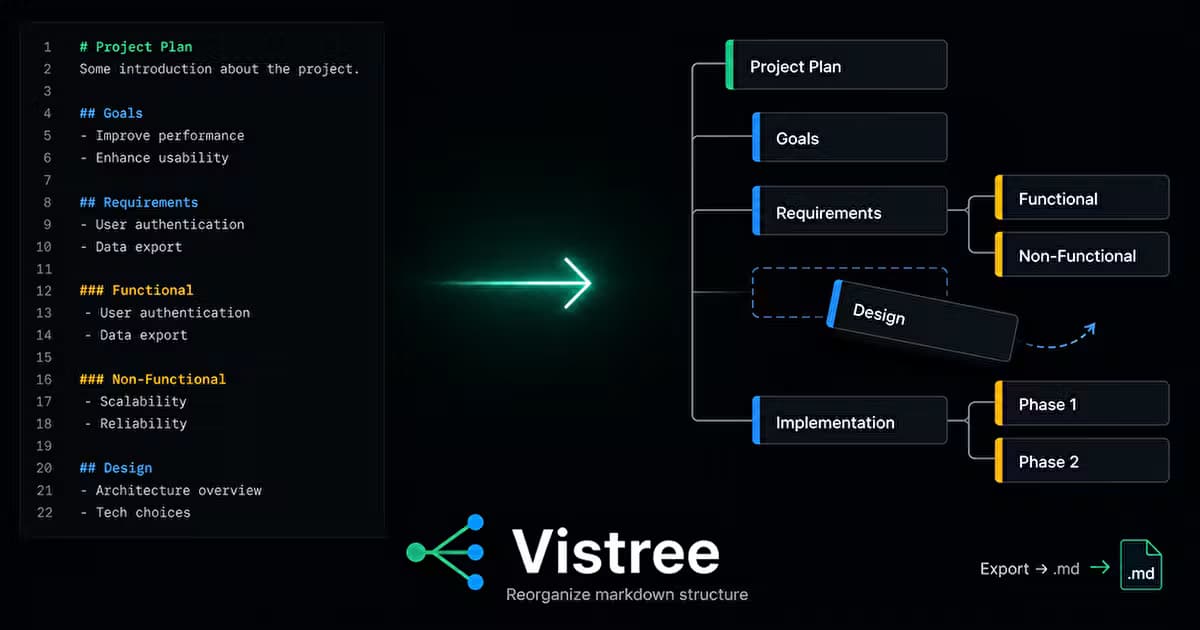
Task: Click the '- Improve performance' line
Action: click(x=162, y=135)
